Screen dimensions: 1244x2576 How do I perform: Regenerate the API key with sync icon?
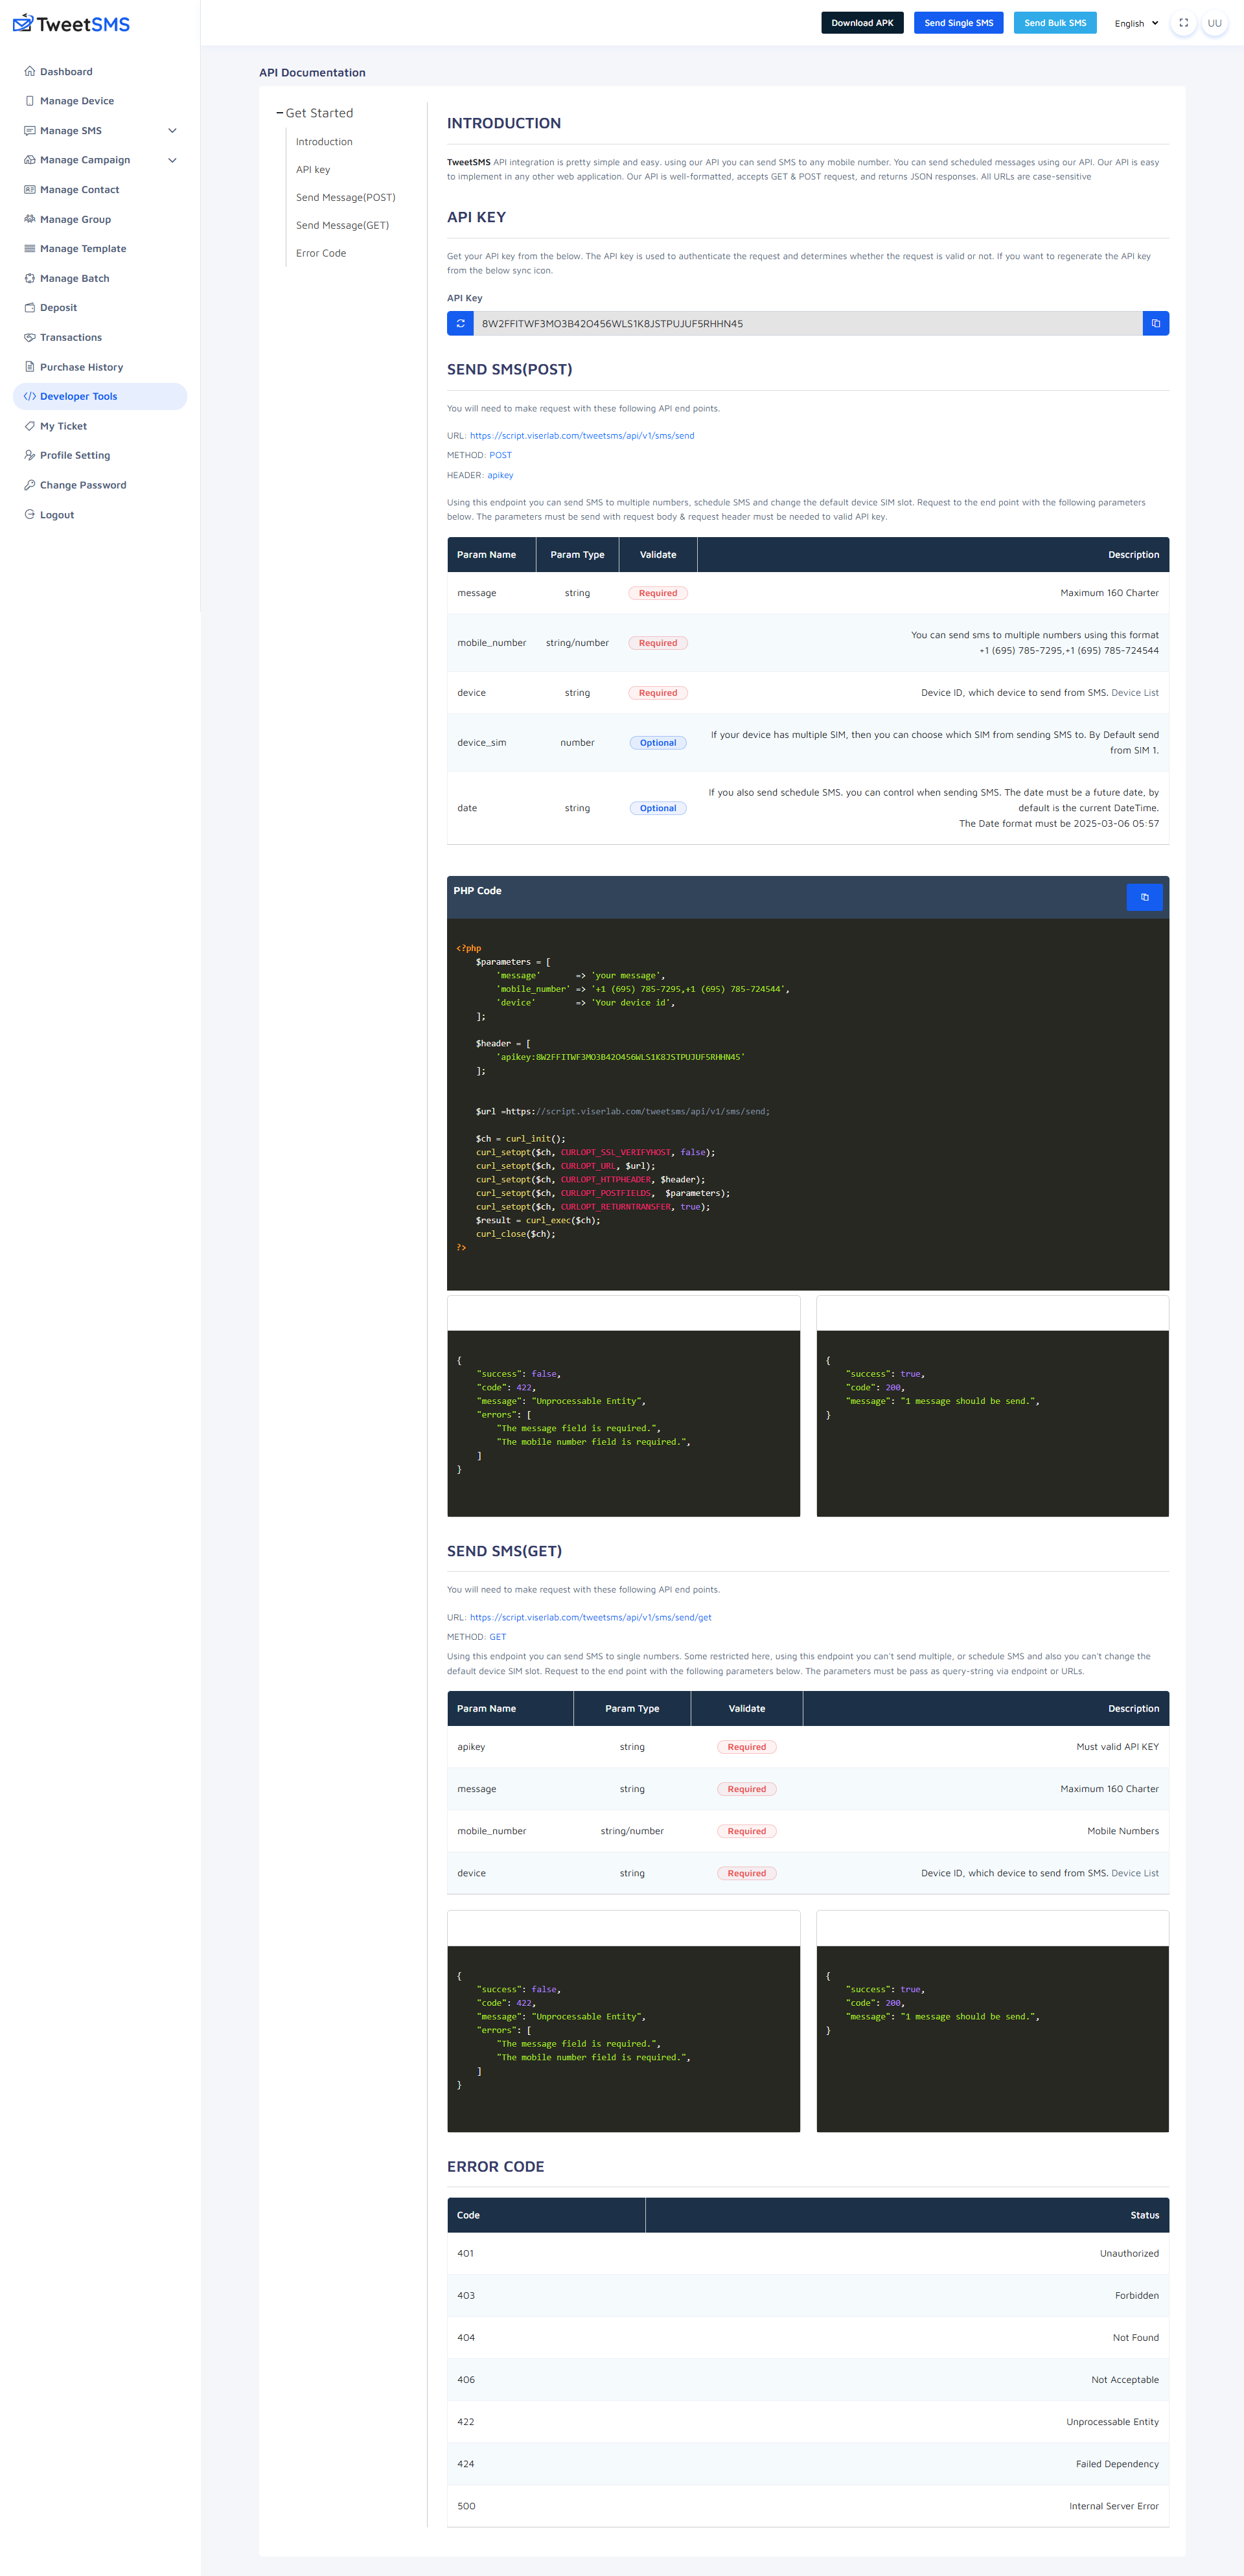pyautogui.click(x=460, y=323)
